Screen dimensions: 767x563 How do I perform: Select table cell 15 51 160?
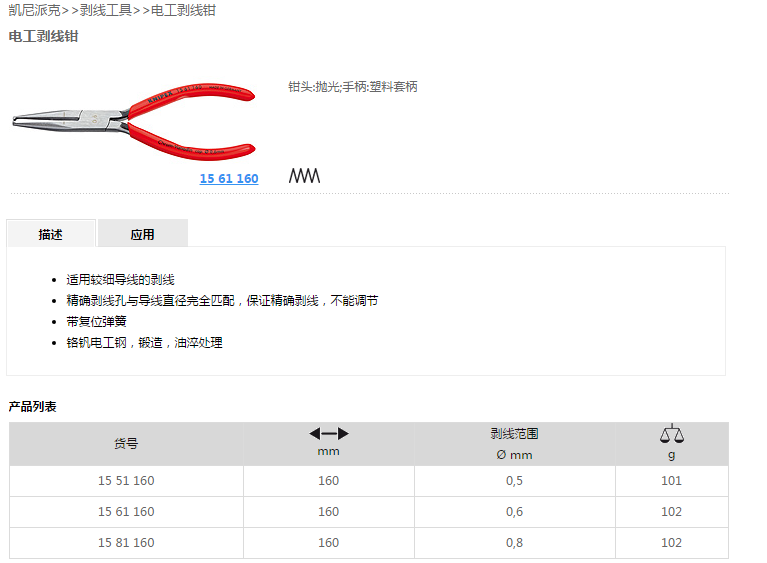tap(126, 481)
